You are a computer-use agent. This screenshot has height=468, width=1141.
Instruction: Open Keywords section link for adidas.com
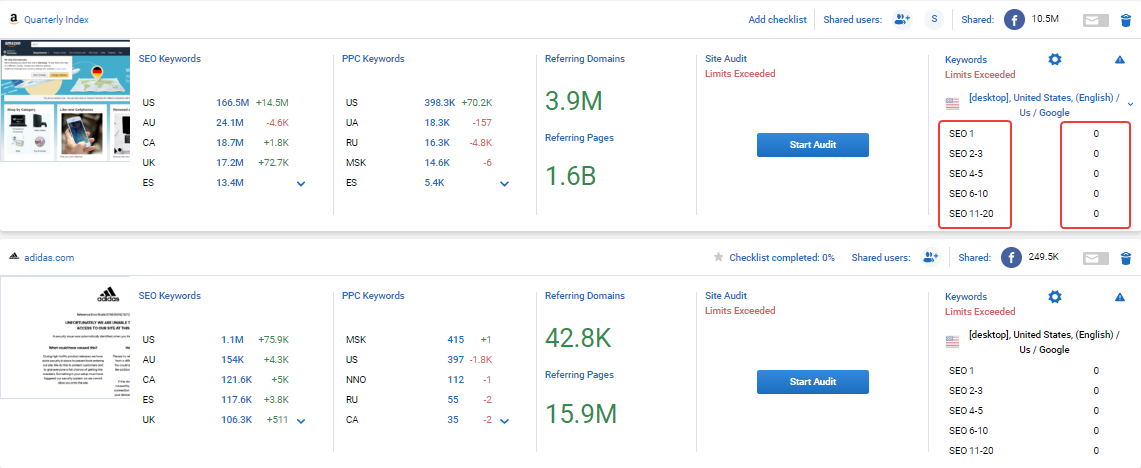[966, 296]
